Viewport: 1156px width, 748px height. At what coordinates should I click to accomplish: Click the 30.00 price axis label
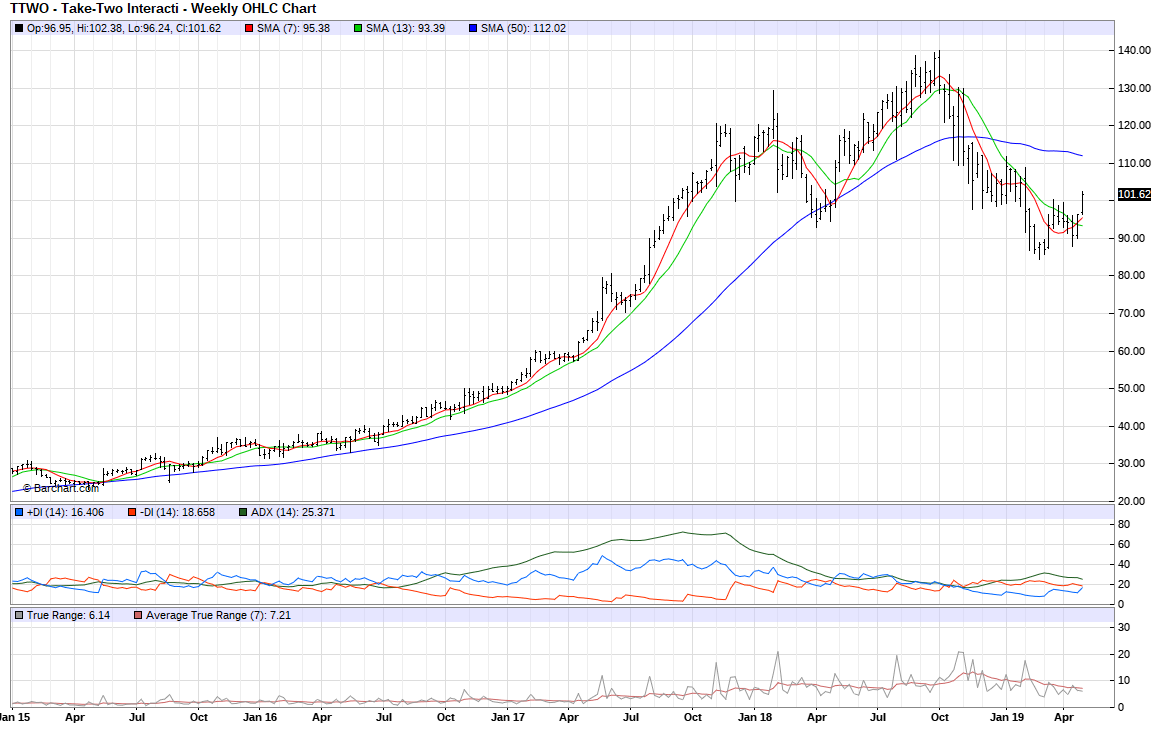pos(1131,464)
